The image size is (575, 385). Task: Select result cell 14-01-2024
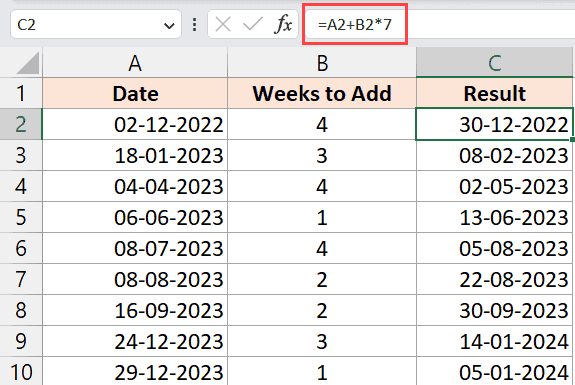495,341
